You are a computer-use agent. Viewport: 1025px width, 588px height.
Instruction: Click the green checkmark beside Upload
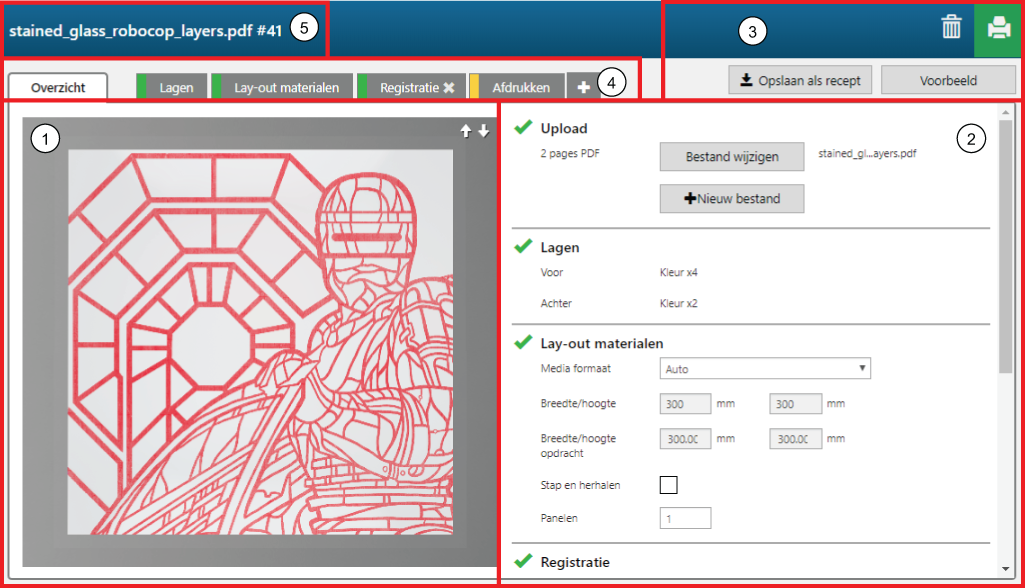coord(523,127)
